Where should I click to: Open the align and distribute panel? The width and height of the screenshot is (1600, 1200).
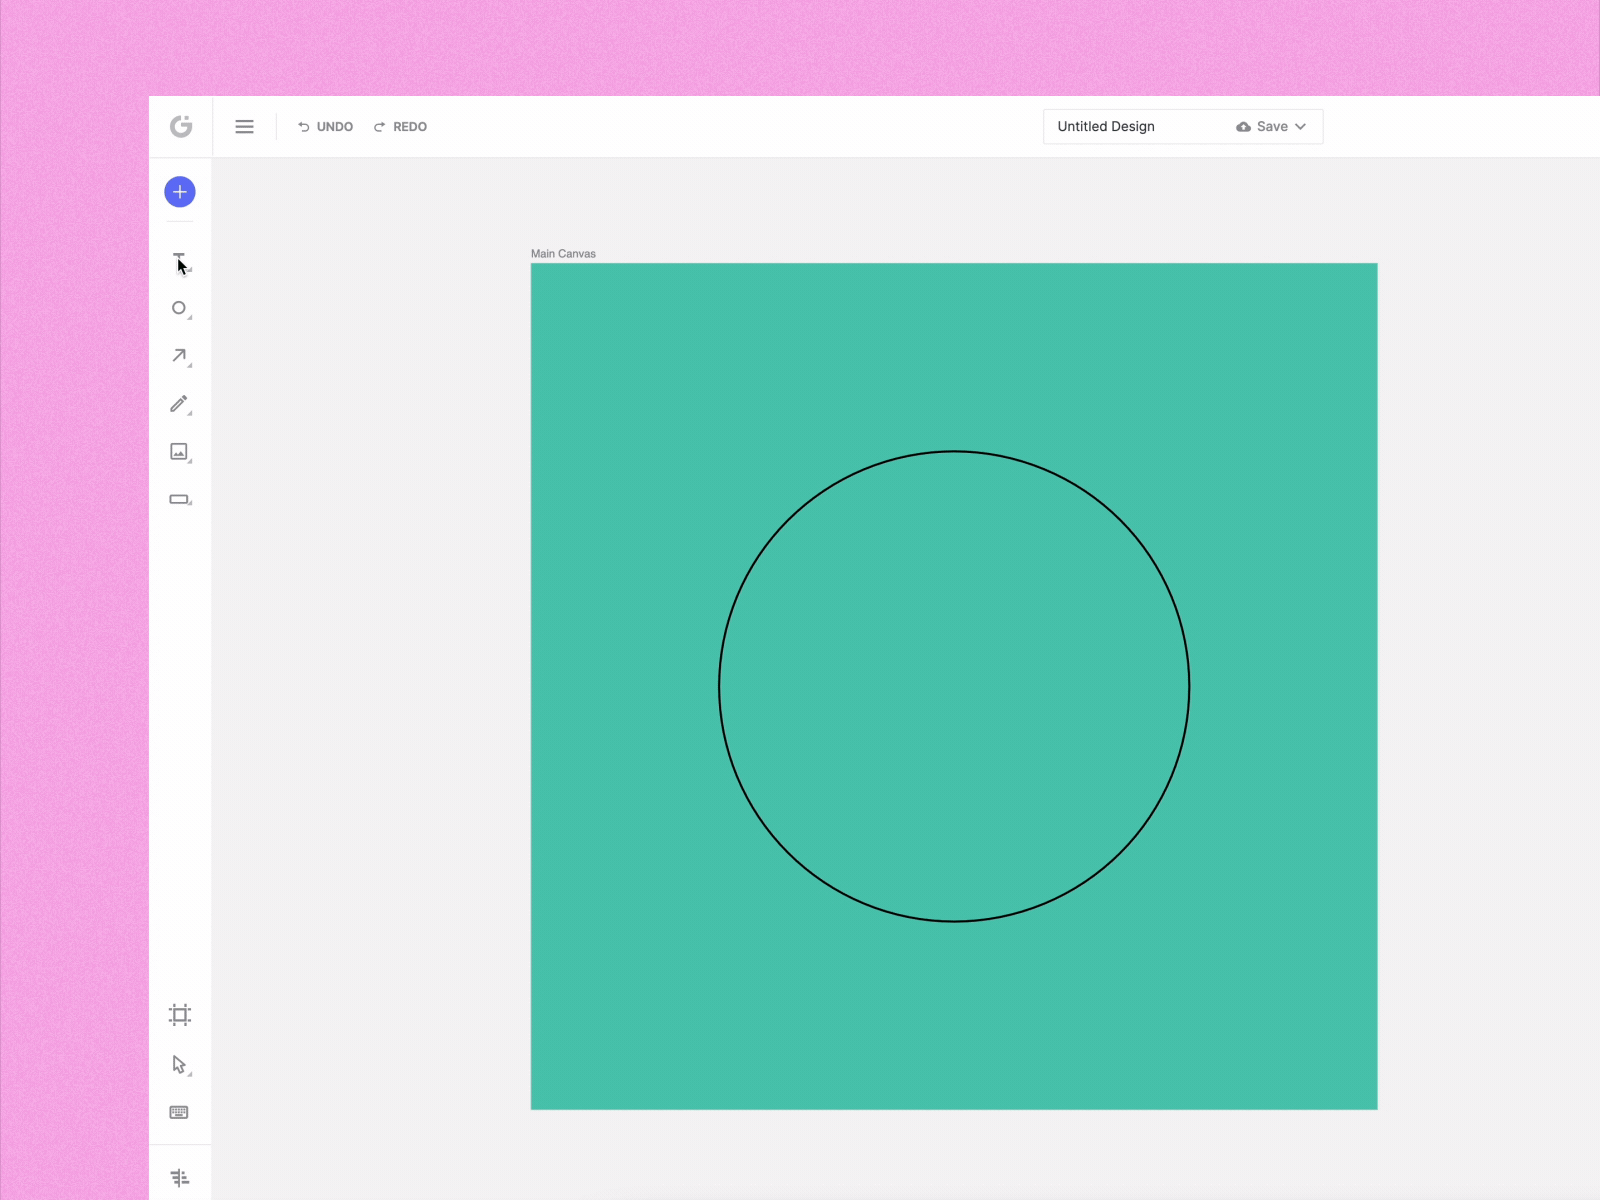pos(180,1177)
